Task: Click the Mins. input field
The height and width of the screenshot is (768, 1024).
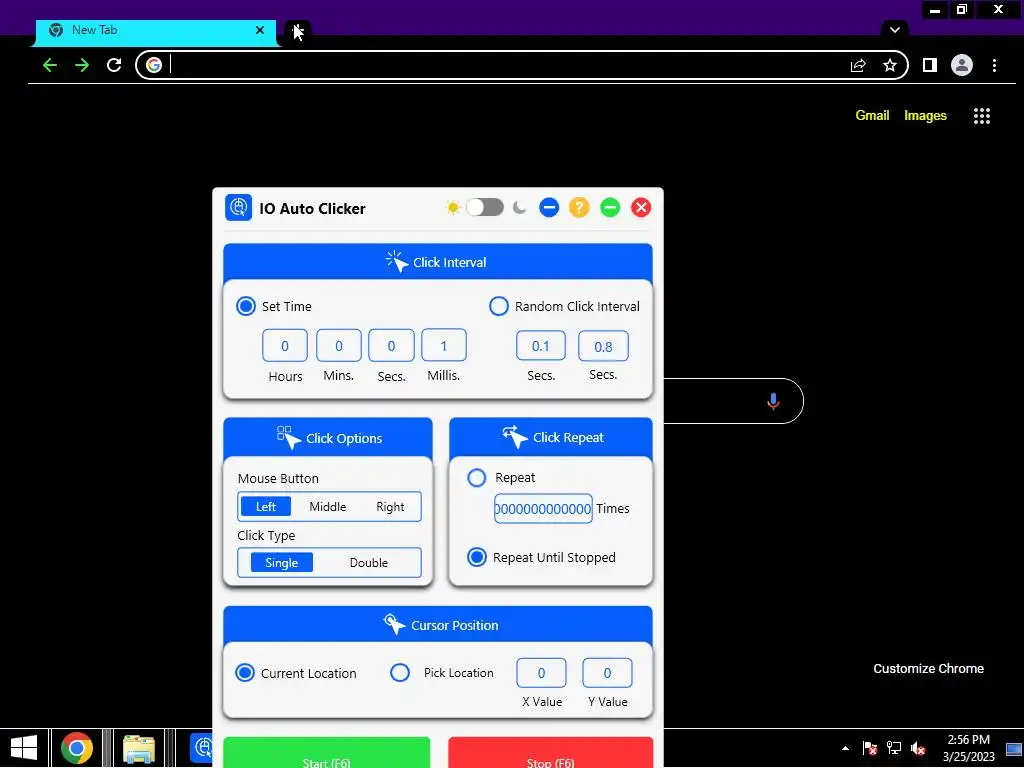Action: coord(339,345)
